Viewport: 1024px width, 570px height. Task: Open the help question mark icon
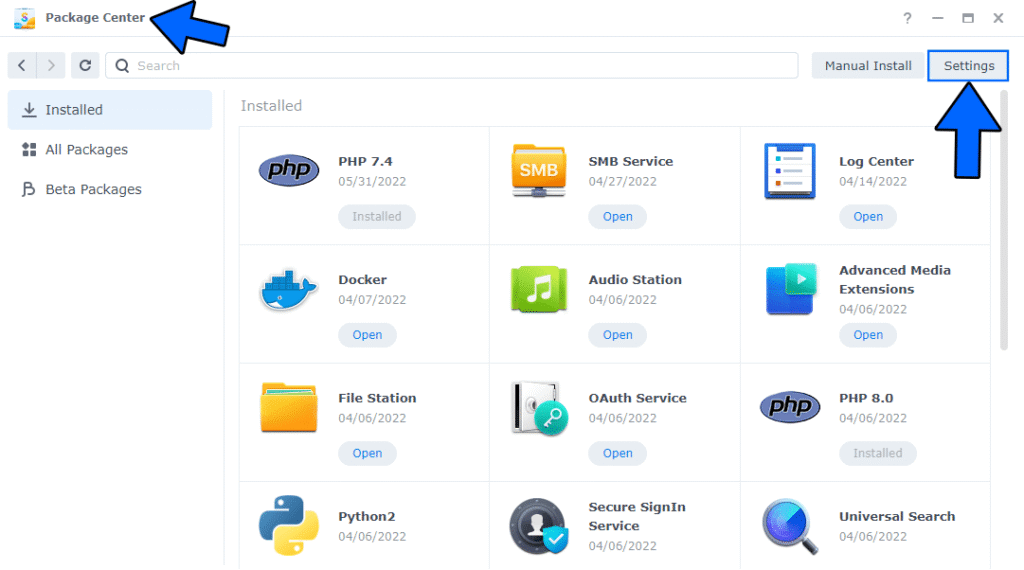[x=908, y=18]
